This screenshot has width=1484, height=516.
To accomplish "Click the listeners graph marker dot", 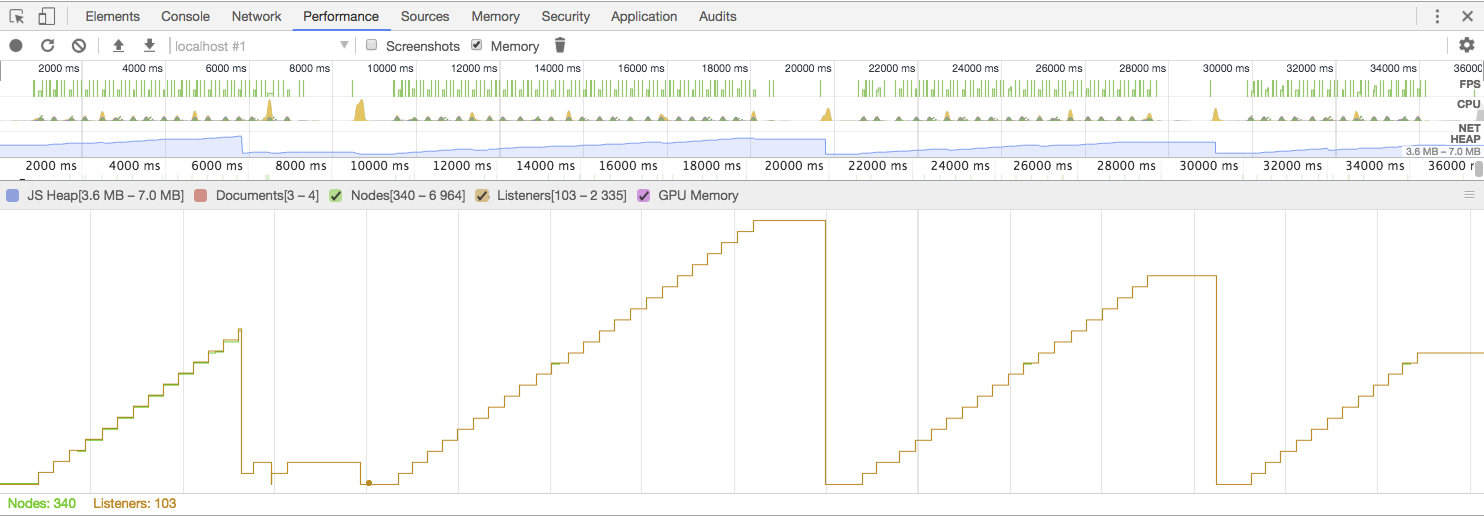I will click(x=368, y=483).
